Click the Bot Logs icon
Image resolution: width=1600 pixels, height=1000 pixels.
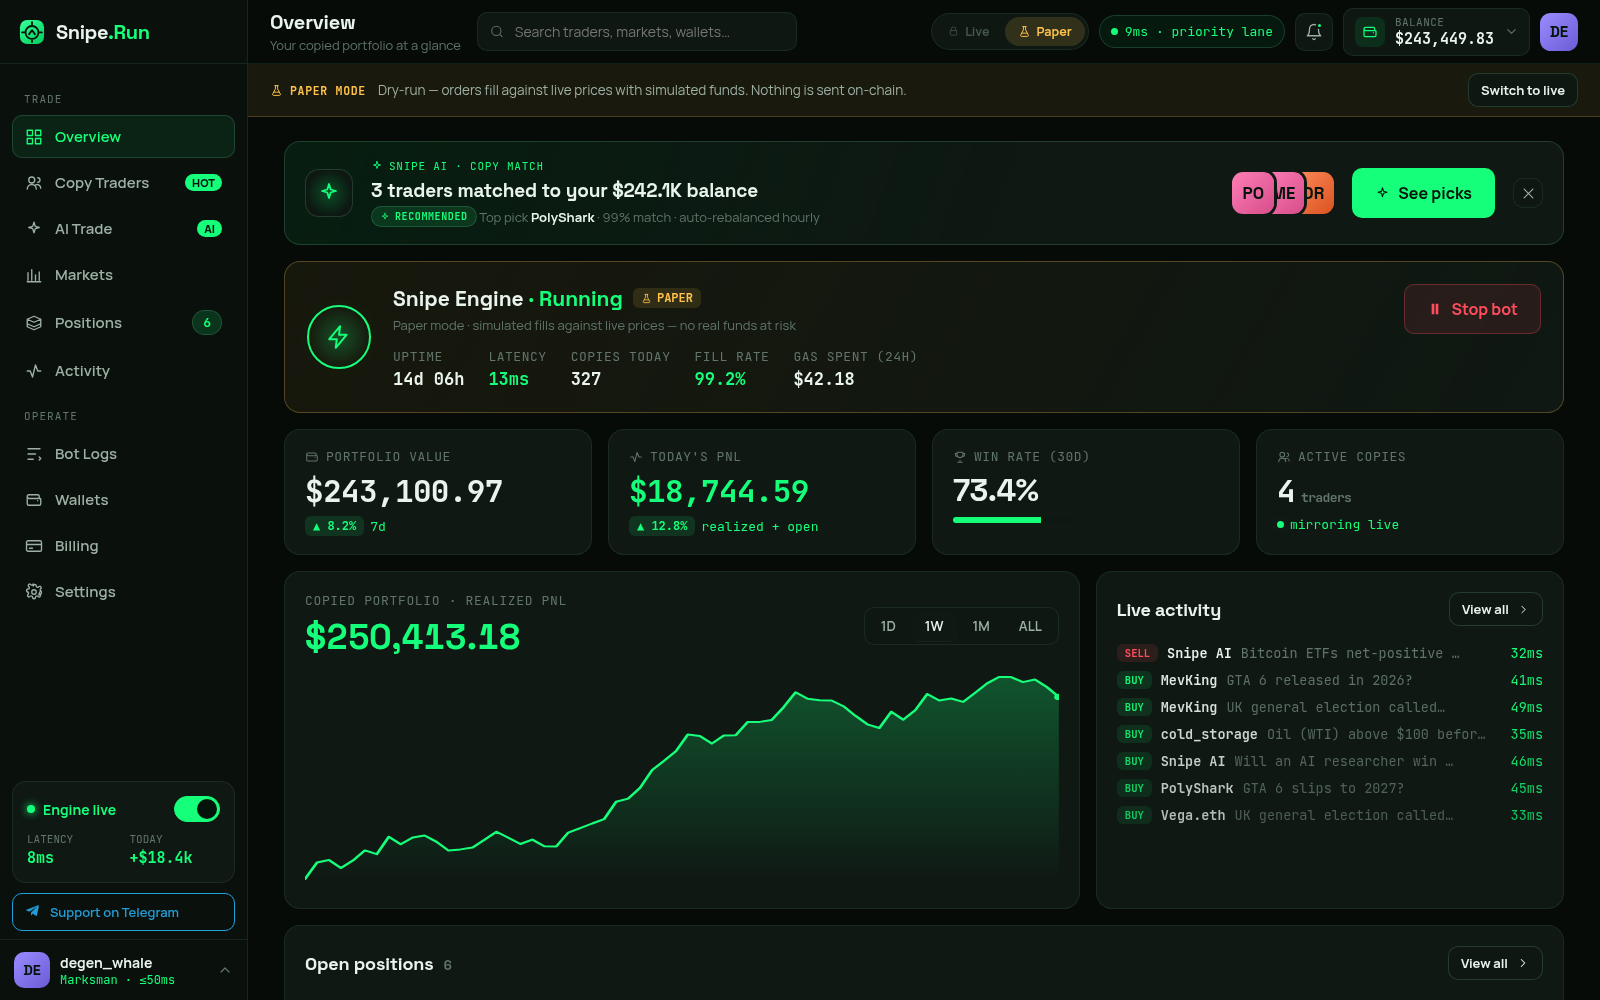pyautogui.click(x=34, y=454)
